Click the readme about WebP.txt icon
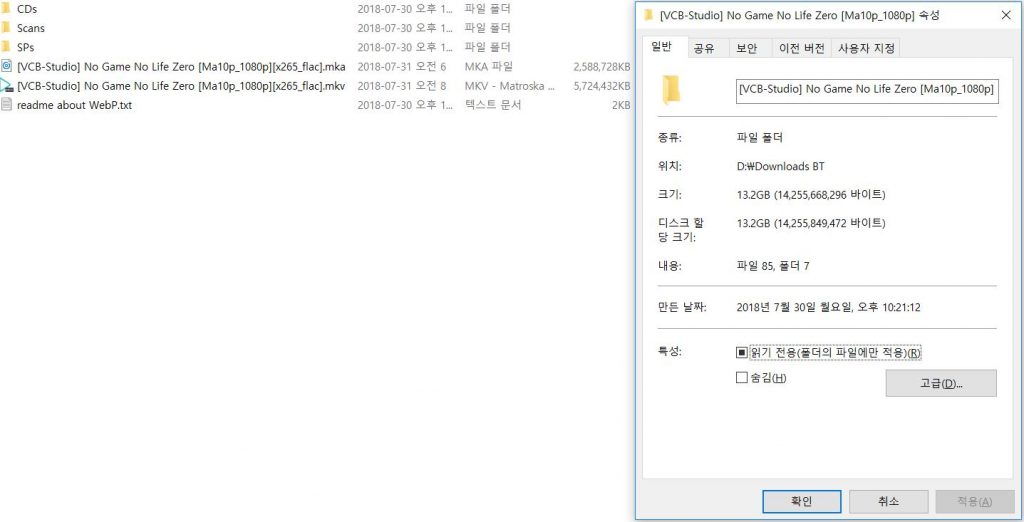The image size is (1024, 522). point(7,105)
